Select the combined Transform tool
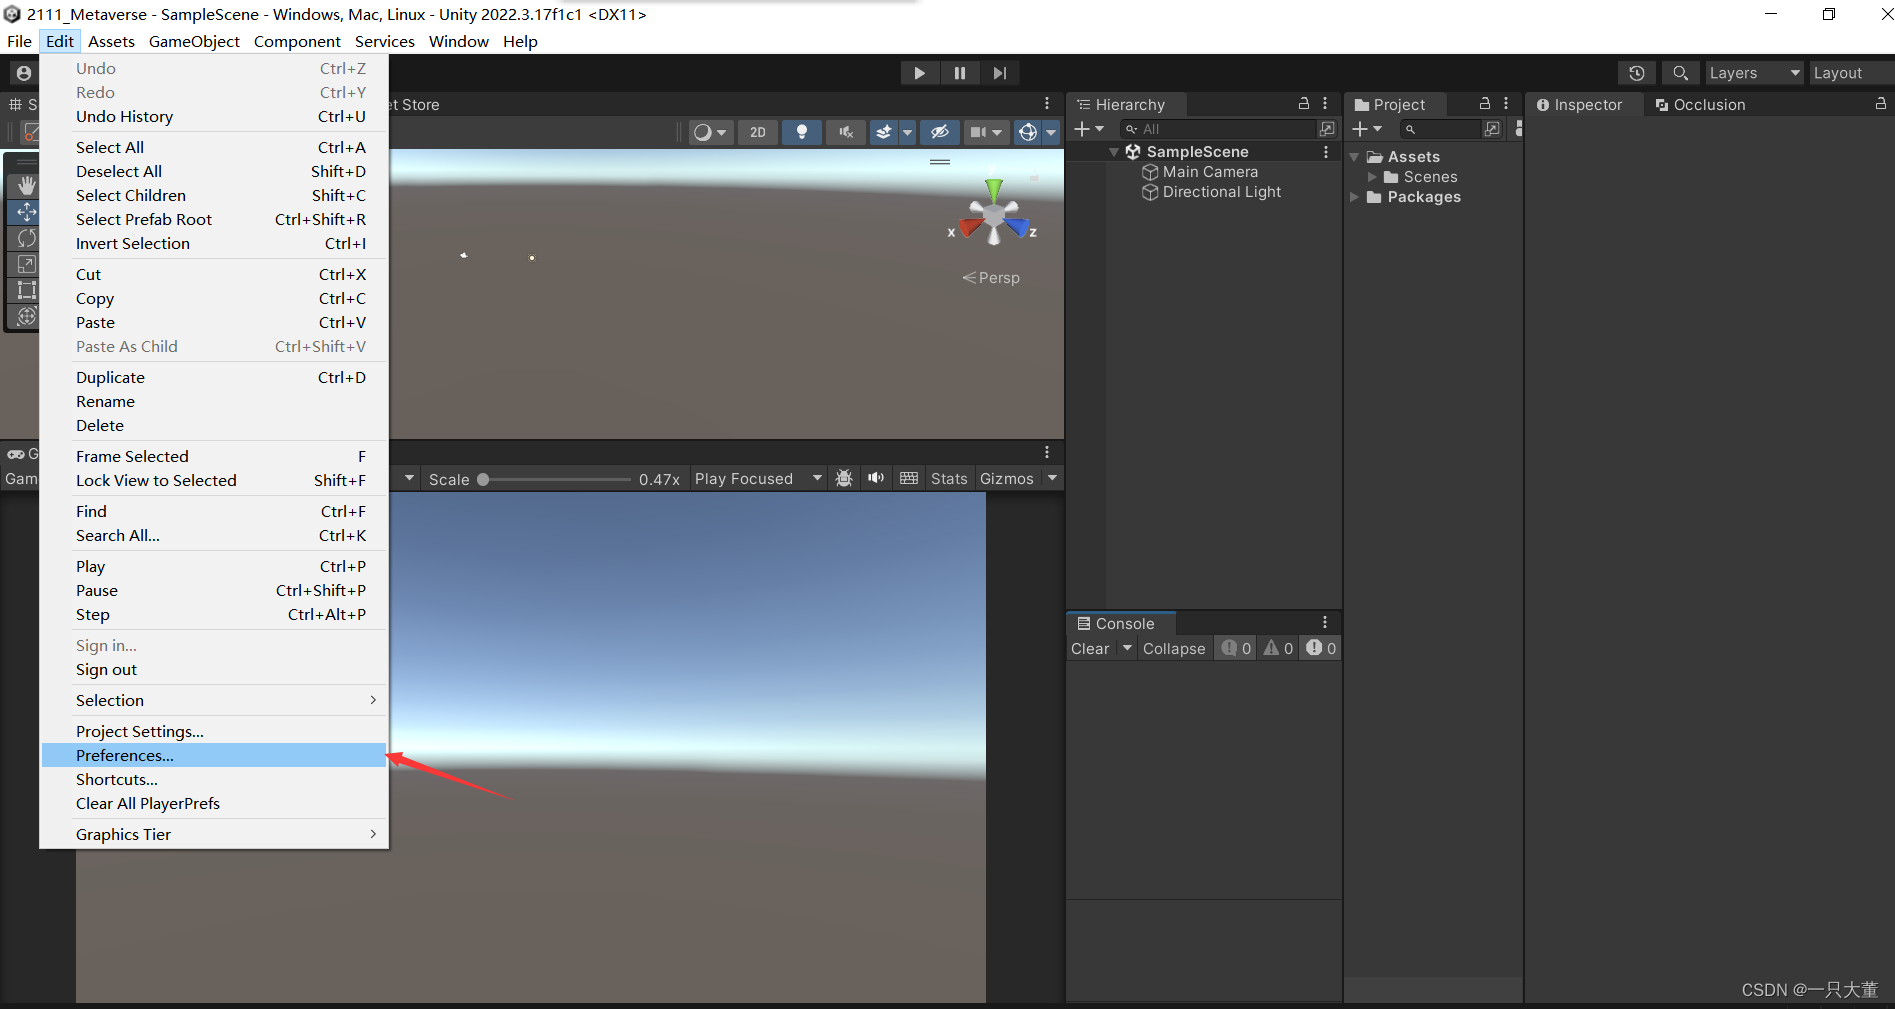Viewport: 1895px width, 1009px height. pyautogui.click(x=26, y=316)
